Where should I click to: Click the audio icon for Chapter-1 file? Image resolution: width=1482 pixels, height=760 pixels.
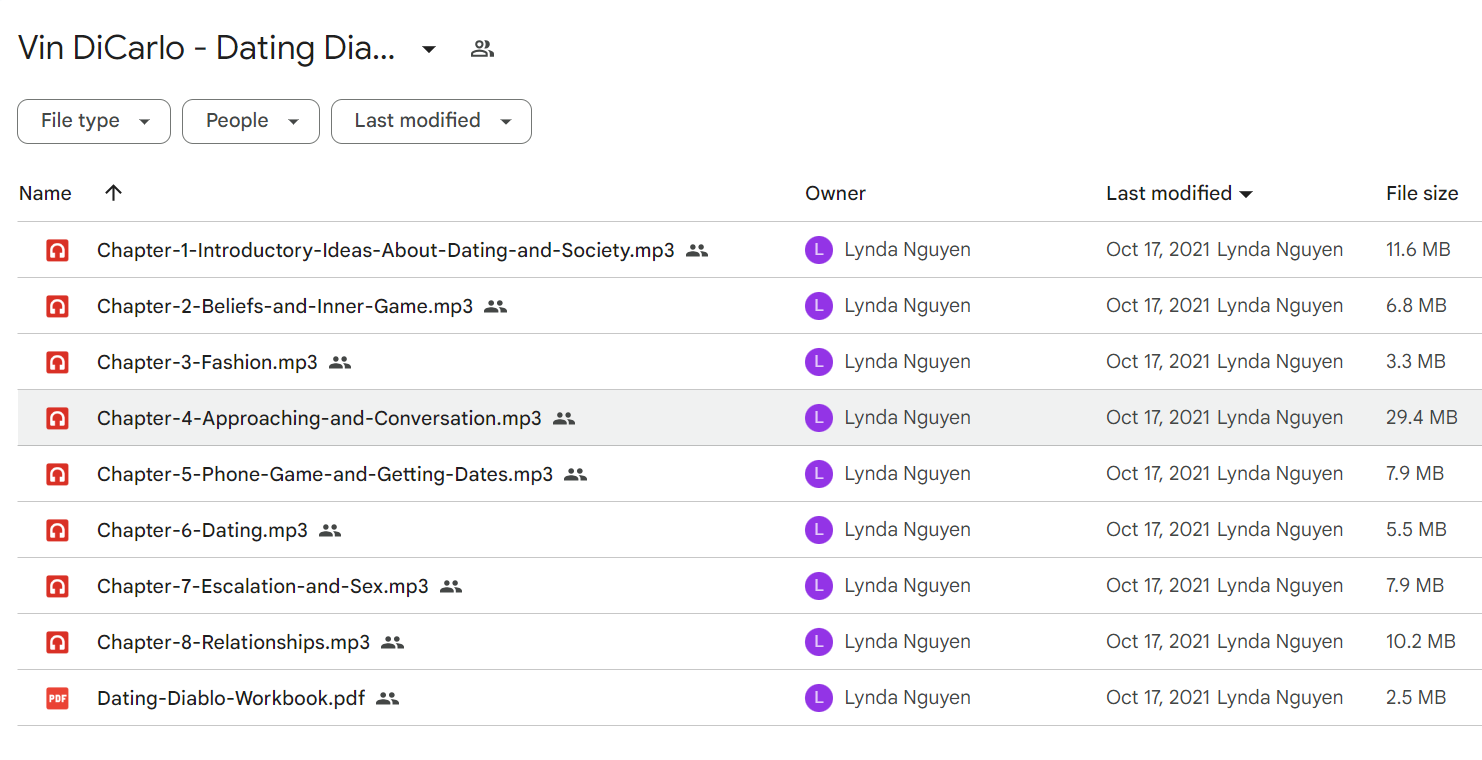click(57, 251)
